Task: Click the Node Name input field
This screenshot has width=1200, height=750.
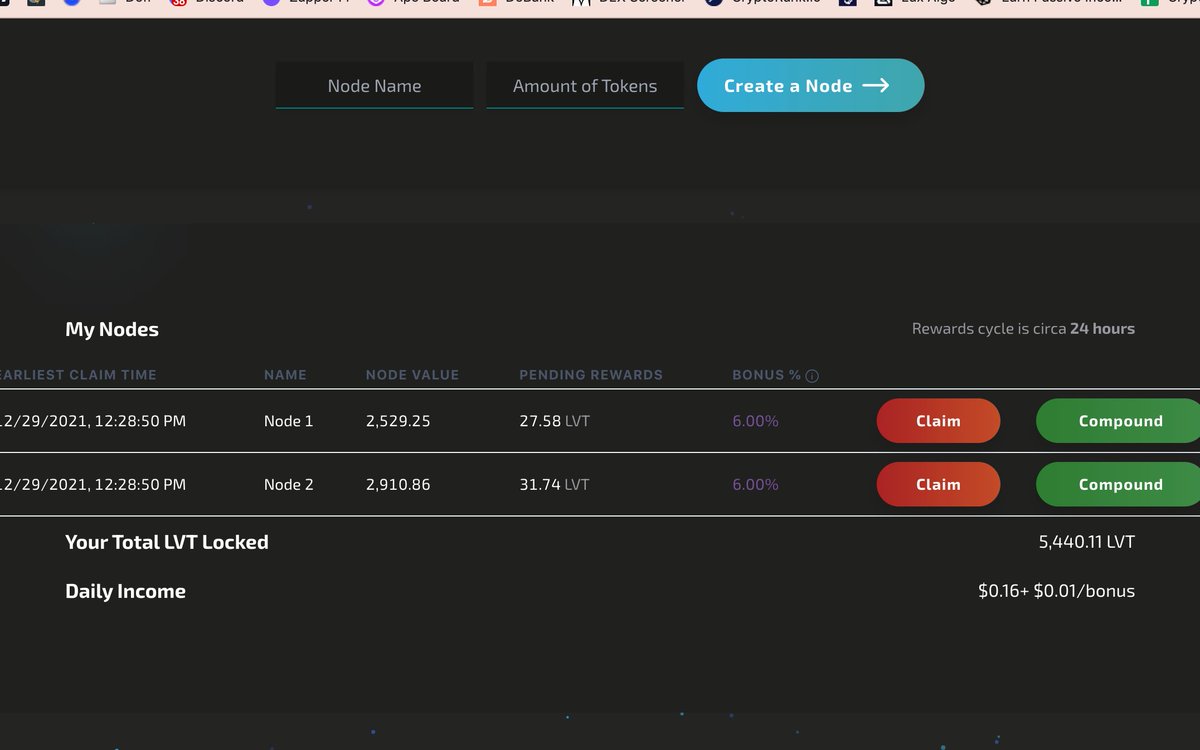Action: [374, 86]
